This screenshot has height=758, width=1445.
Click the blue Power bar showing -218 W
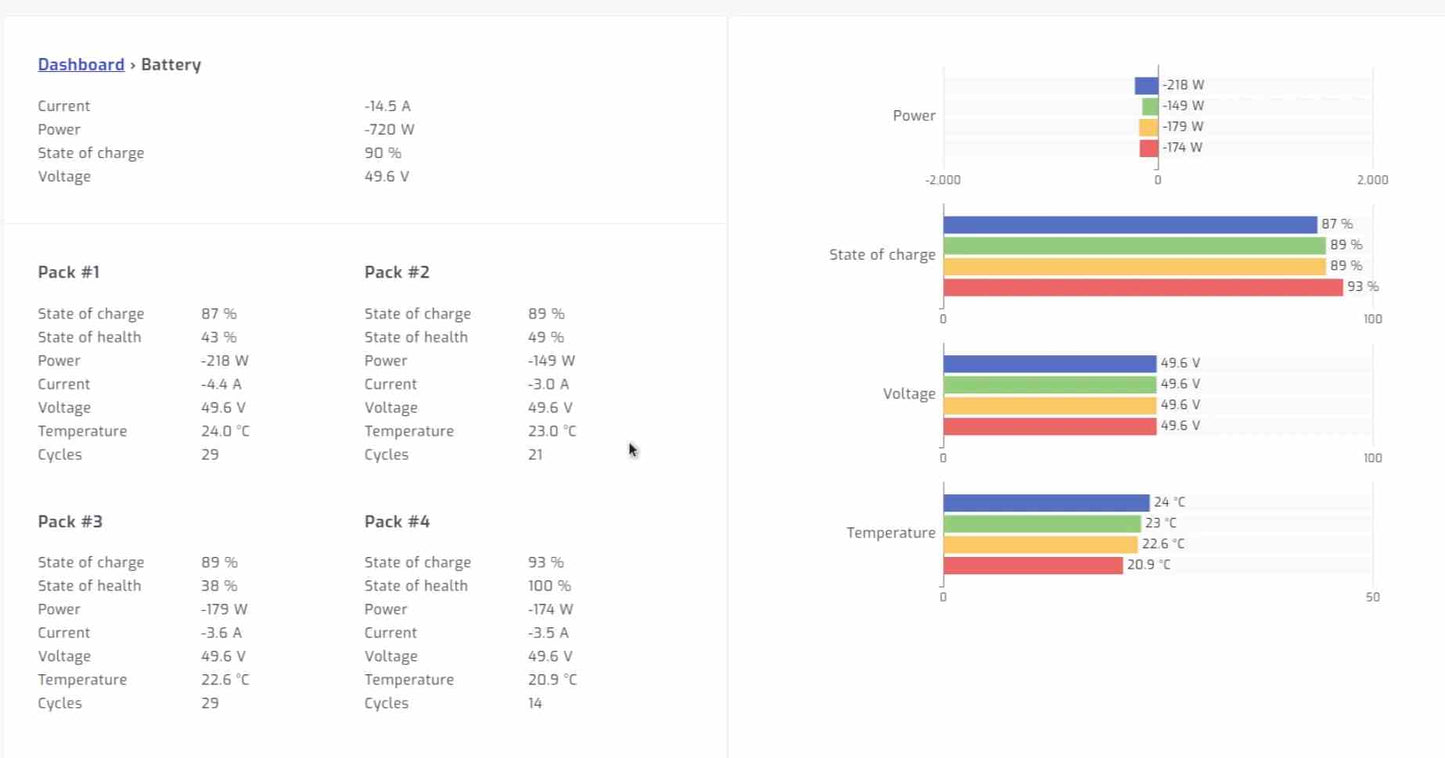[1146, 86]
